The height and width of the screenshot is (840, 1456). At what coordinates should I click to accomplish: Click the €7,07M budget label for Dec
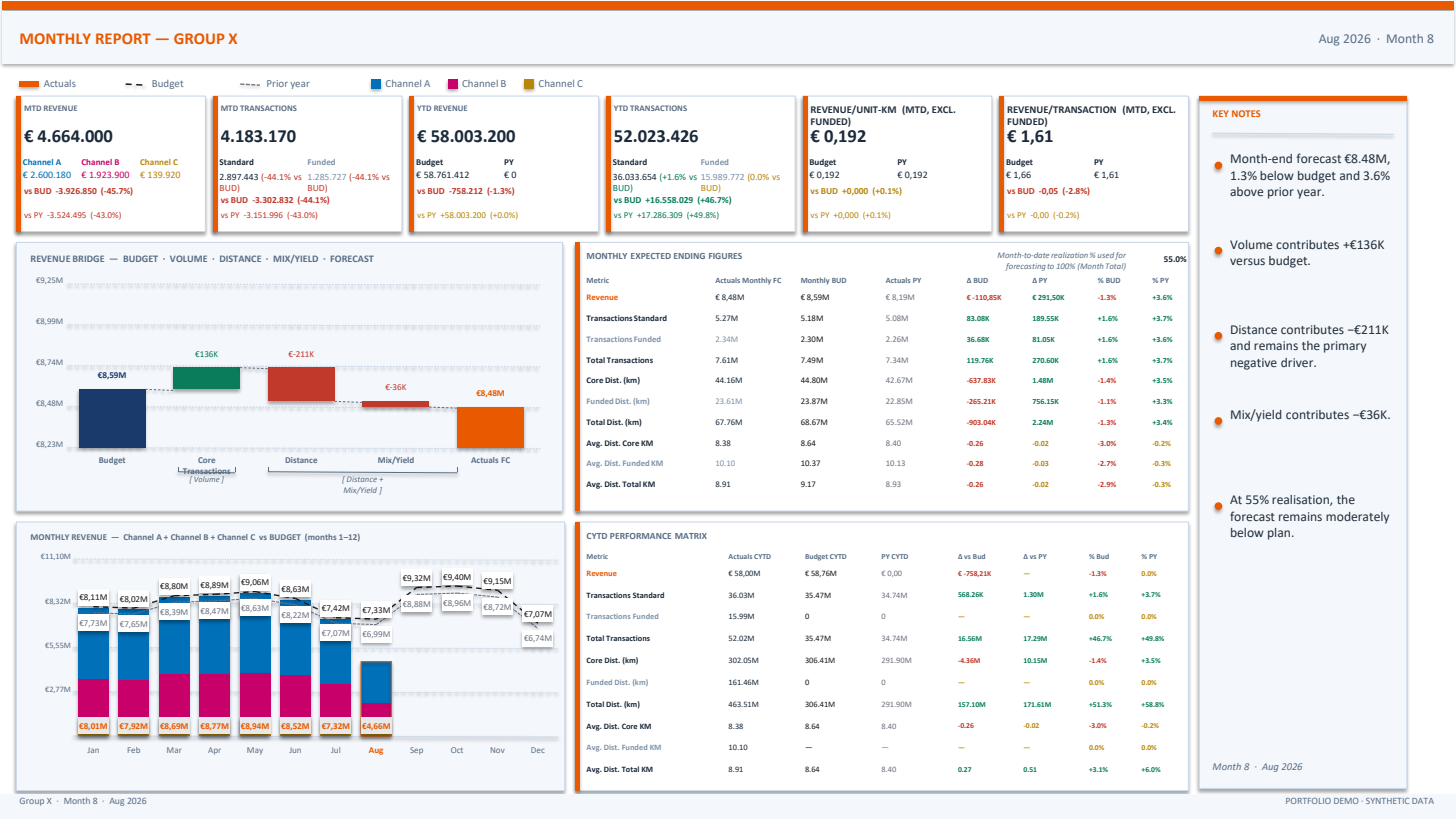(537, 614)
